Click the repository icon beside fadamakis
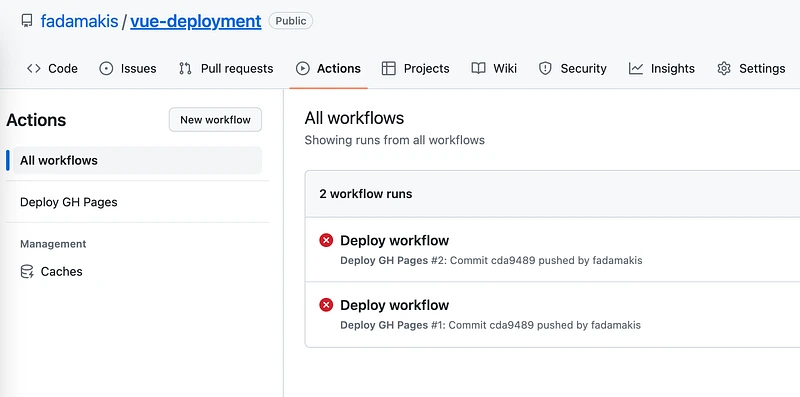The width and height of the screenshot is (800, 397). pyautogui.click(x=27, y=21)
